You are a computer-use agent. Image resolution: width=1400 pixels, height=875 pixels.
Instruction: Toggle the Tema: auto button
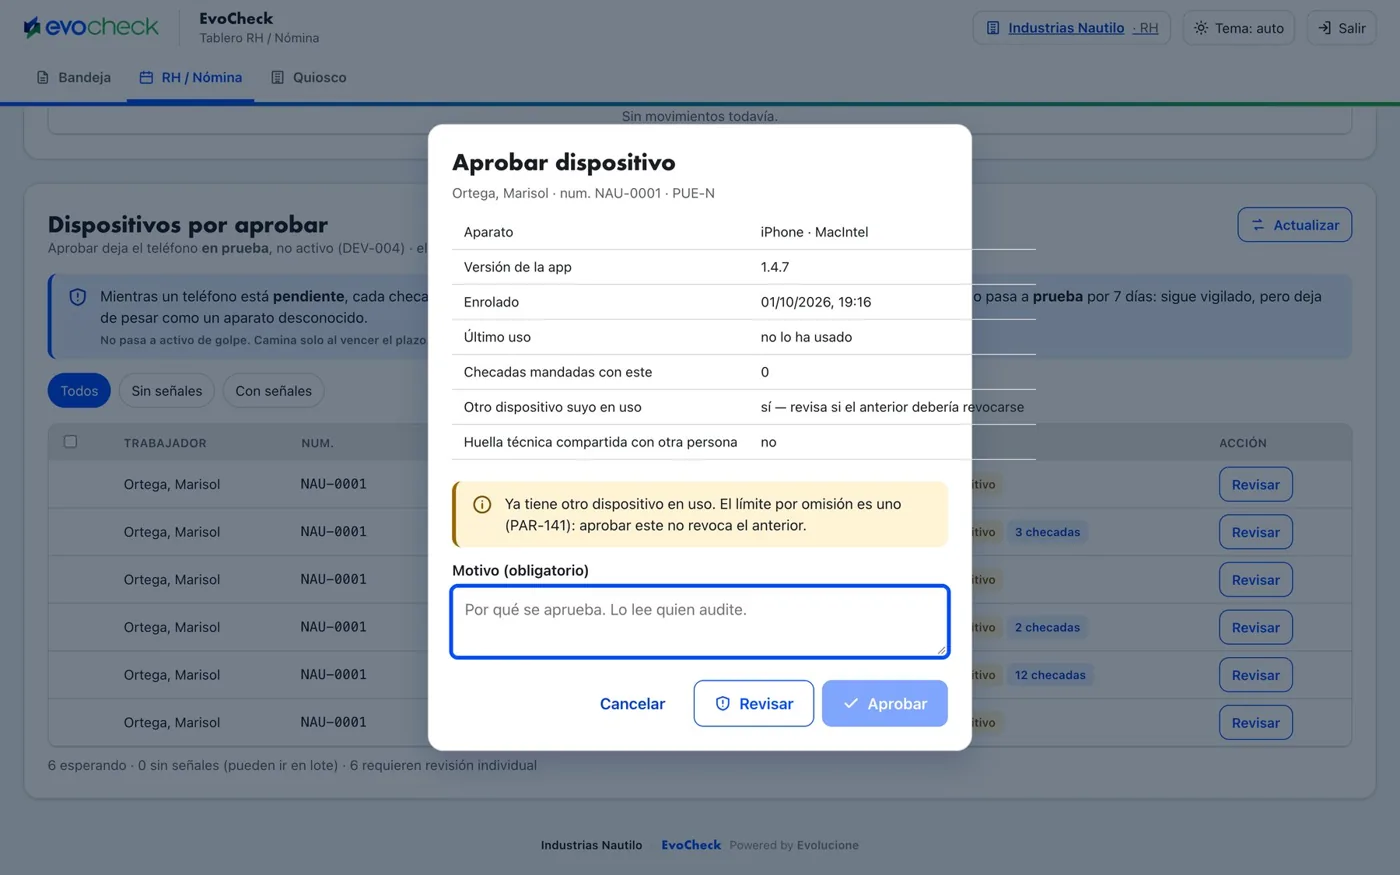1239,28
